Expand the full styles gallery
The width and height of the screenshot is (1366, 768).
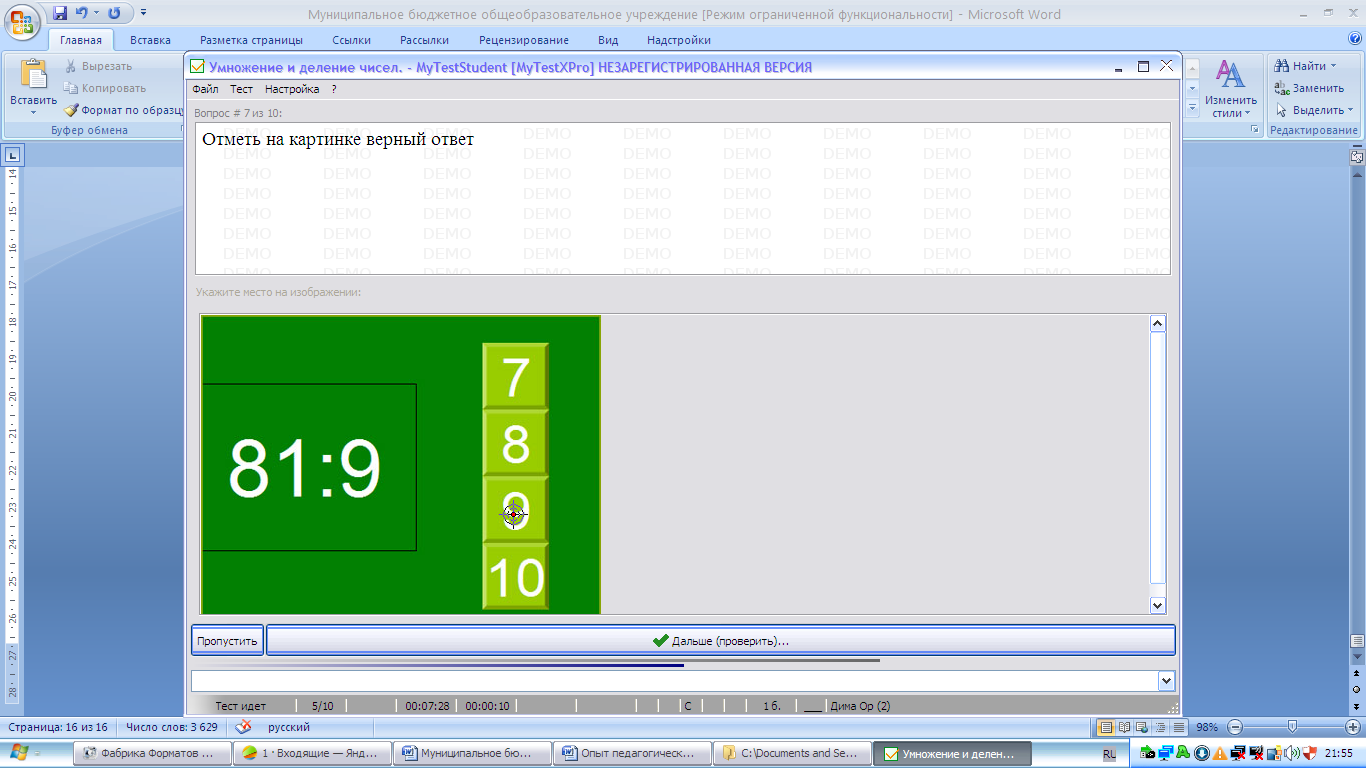(1191, 108)
